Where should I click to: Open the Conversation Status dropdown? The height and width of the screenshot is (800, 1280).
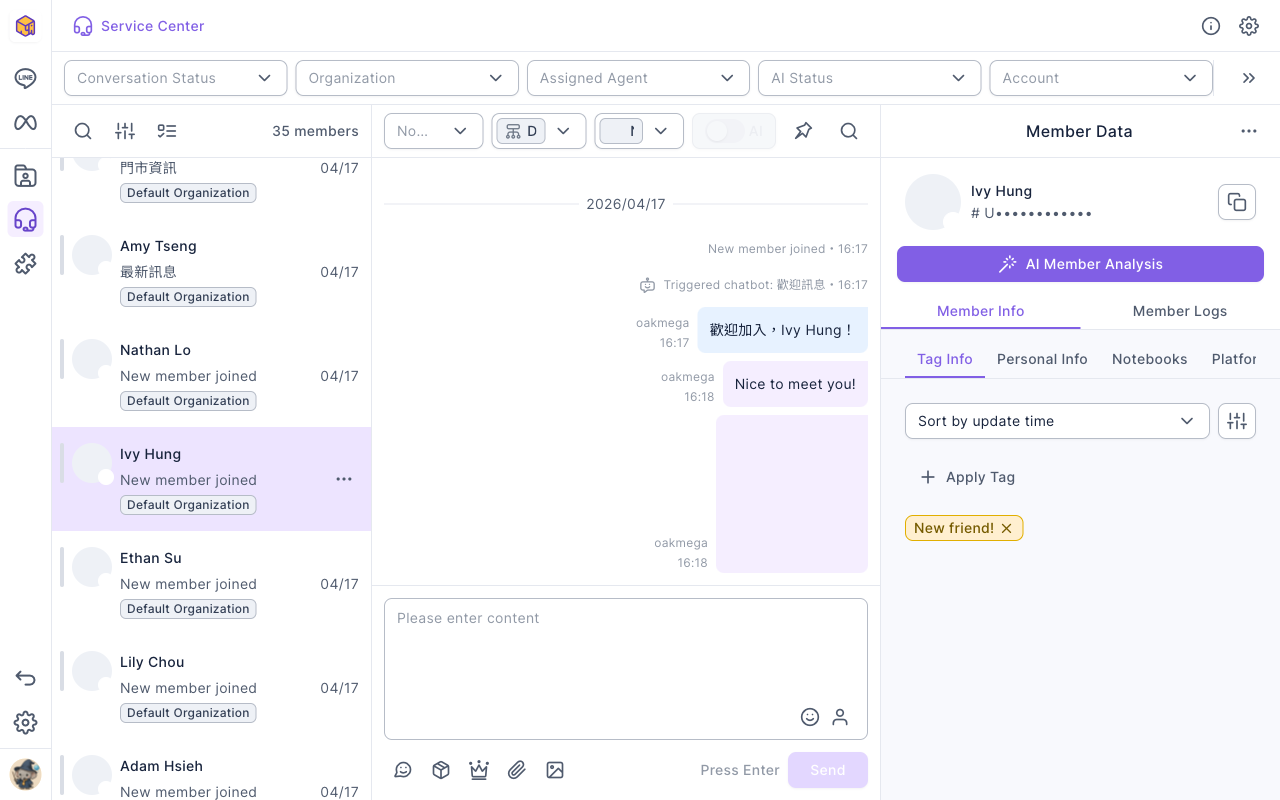coord(176,78)
